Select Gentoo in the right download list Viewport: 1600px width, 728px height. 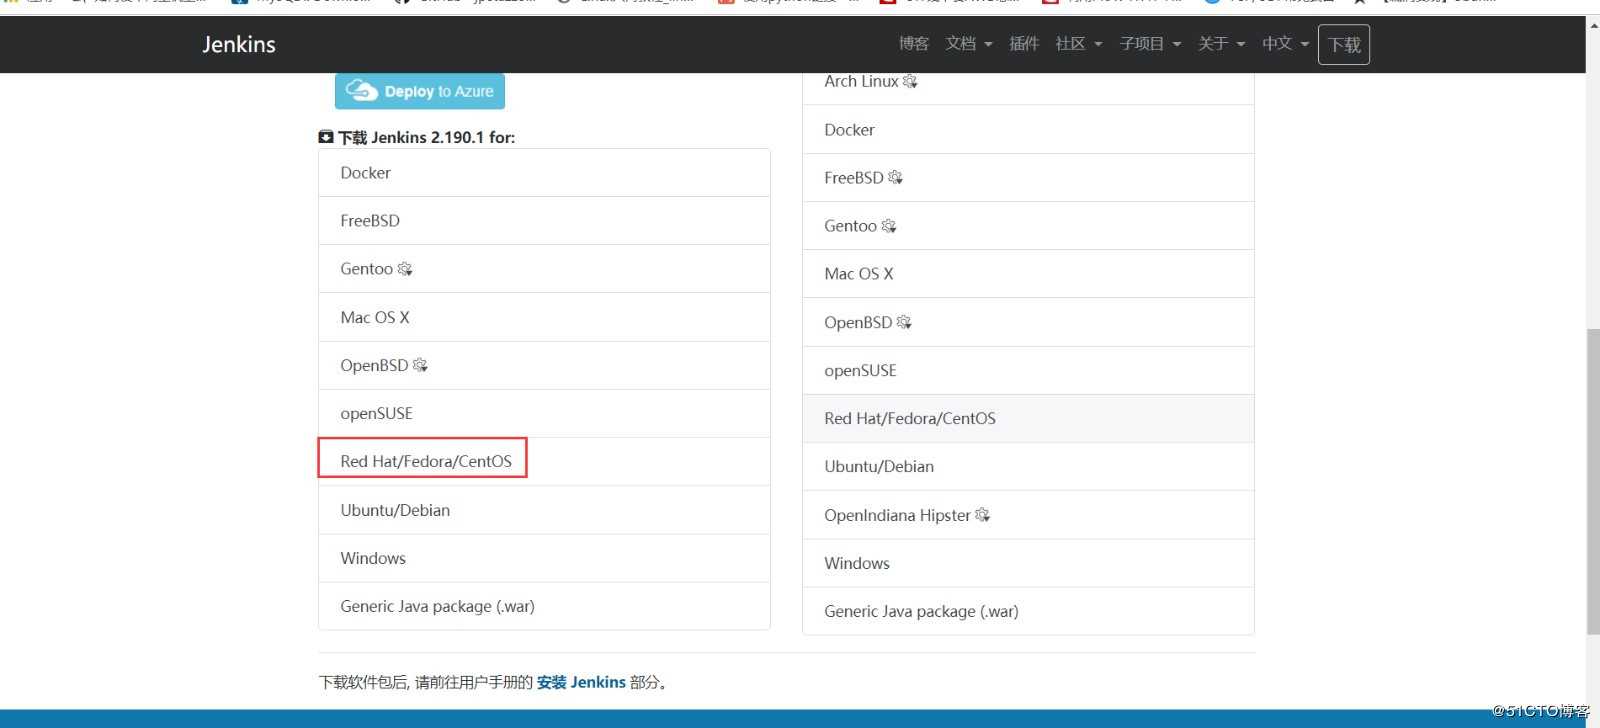coord(1028,226)
